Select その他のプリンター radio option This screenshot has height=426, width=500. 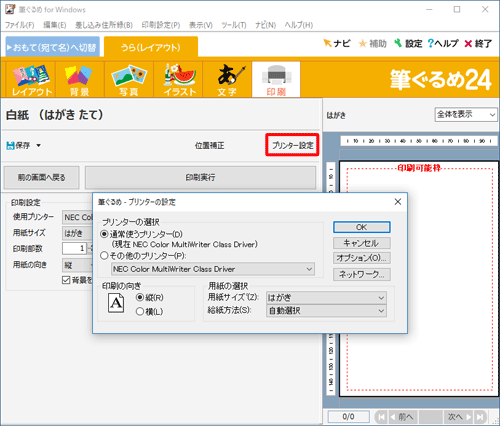(x=104, y=256)
